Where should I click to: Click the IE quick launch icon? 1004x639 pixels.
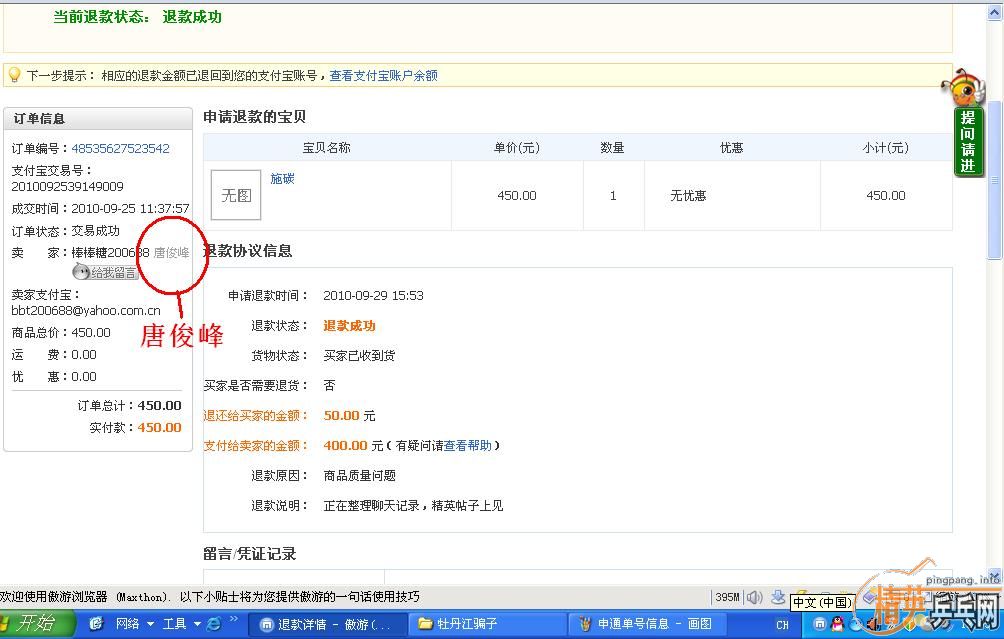coord(213,624)
